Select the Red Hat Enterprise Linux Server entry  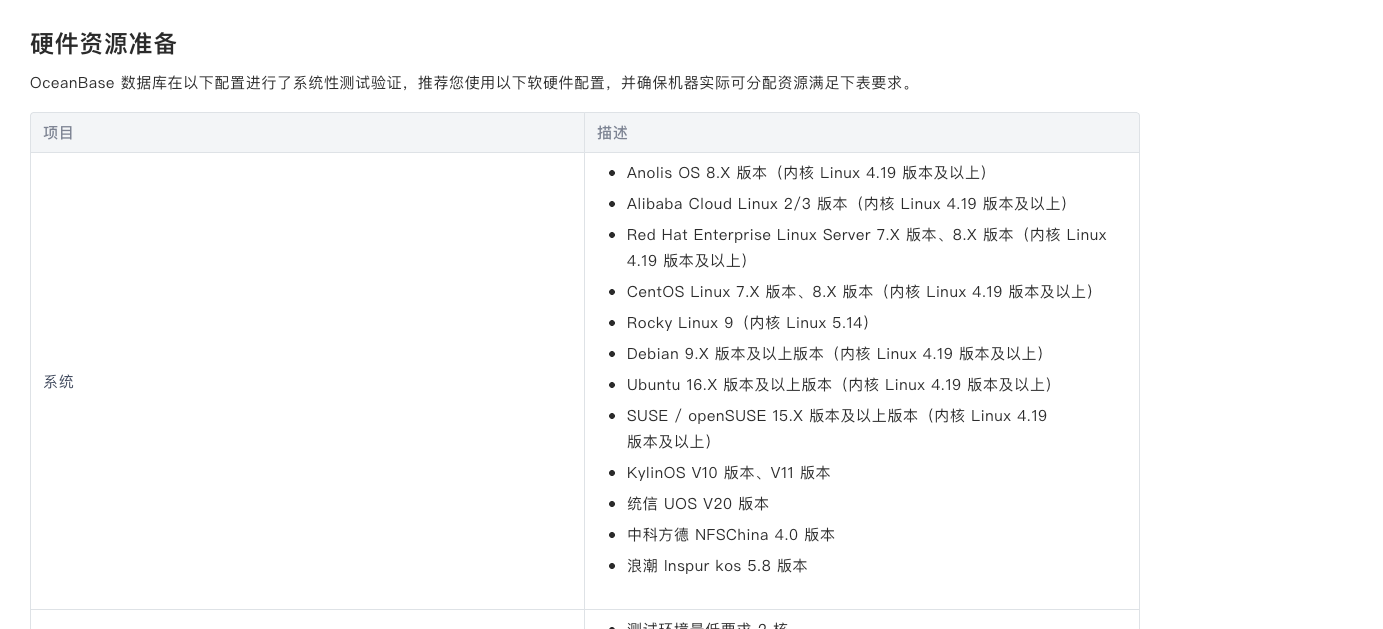click(867, 248)
